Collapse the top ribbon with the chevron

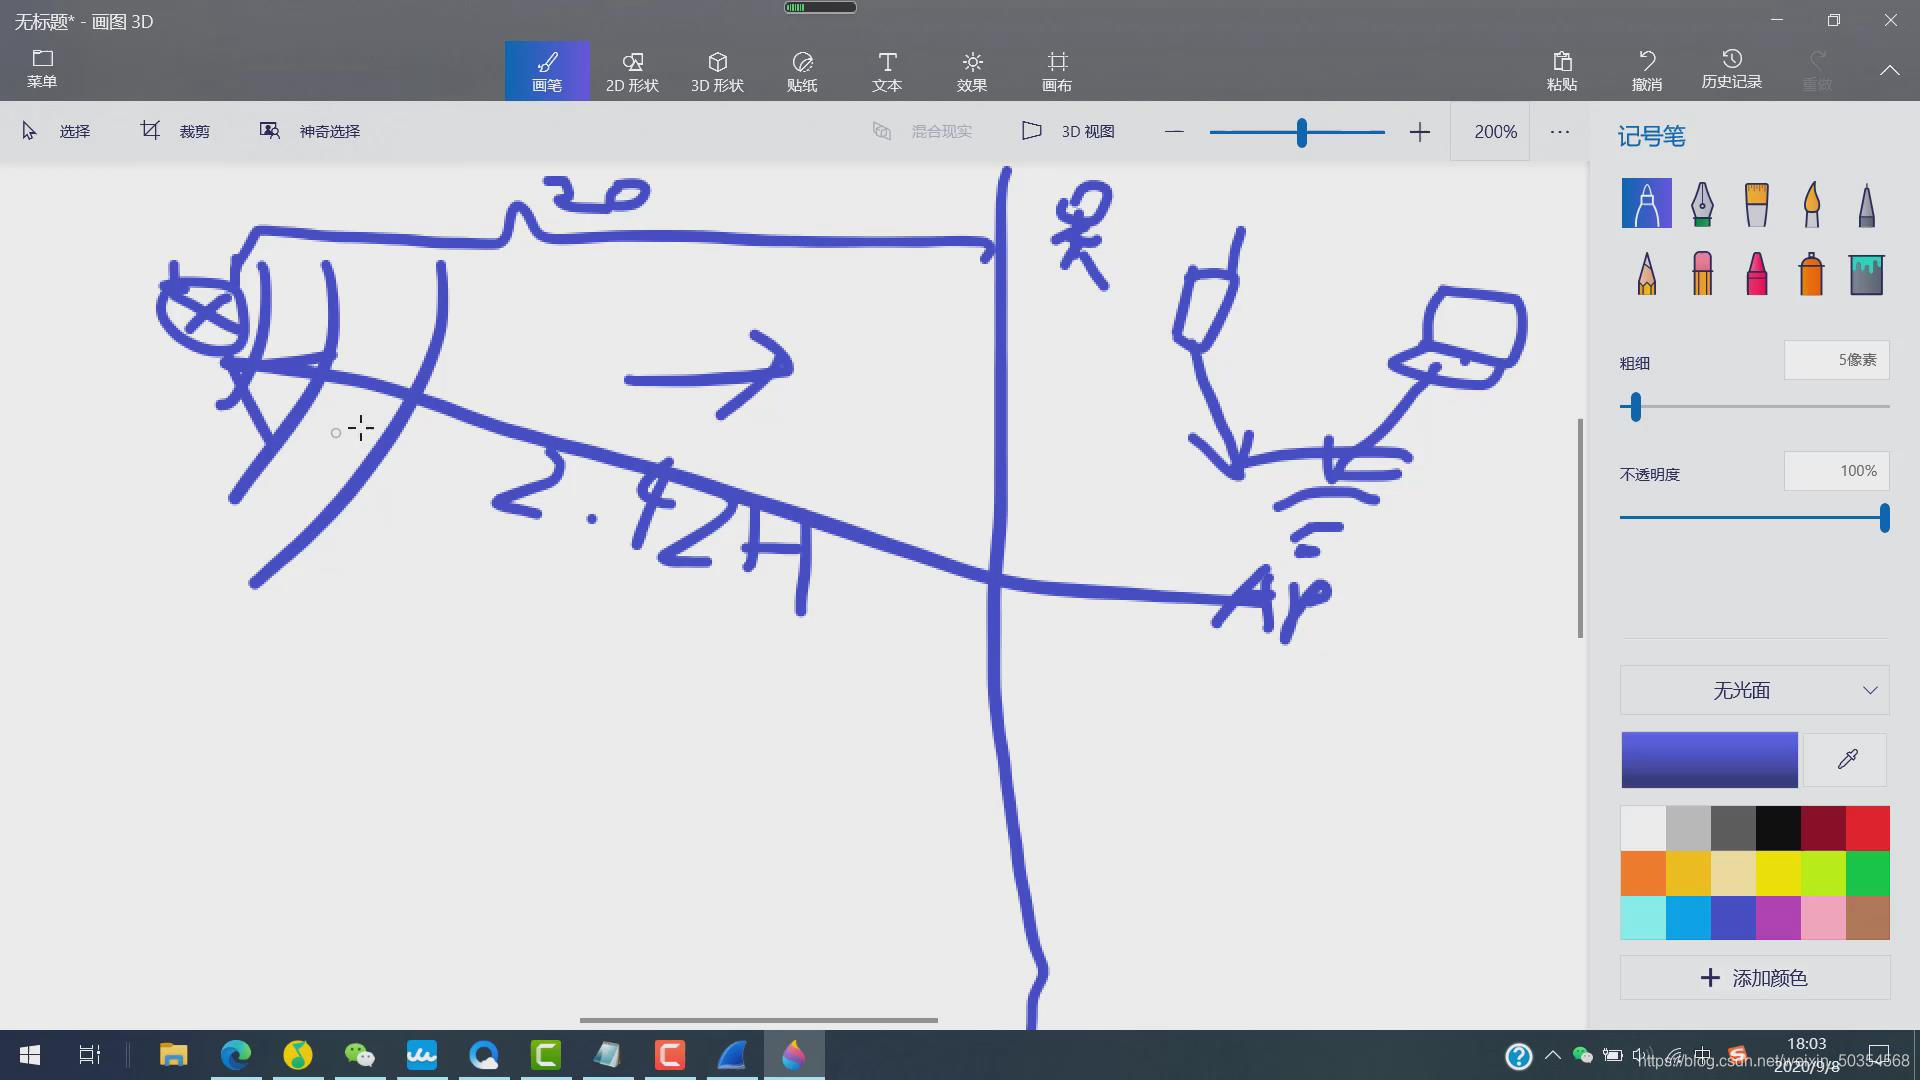coord(1889,70)
